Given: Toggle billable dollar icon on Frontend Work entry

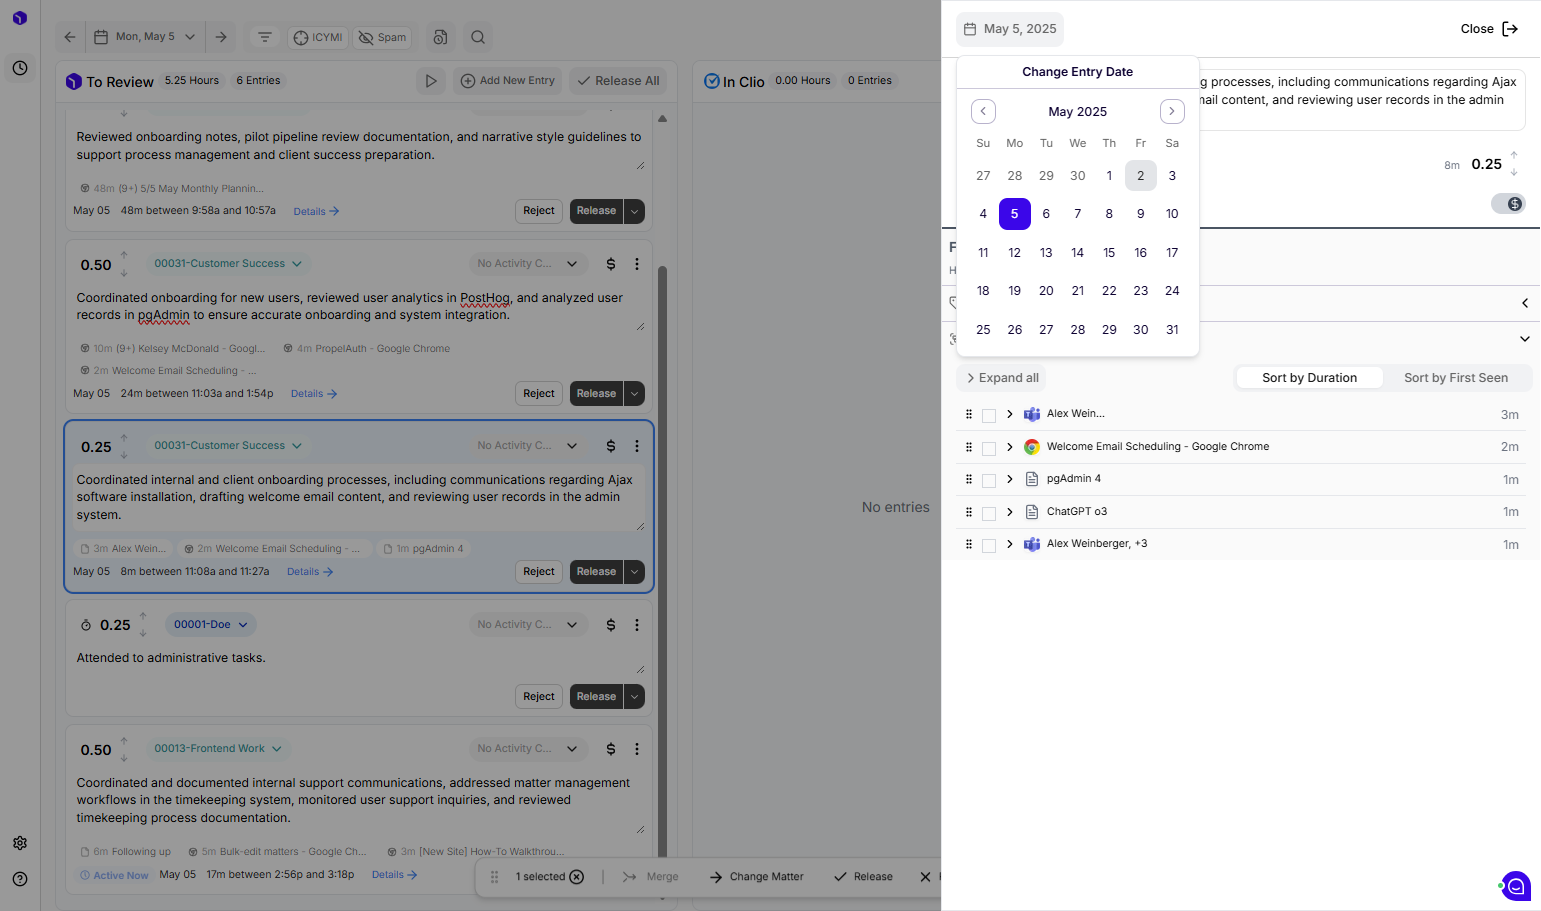Looking at the screenshot, I should [611, 749].
